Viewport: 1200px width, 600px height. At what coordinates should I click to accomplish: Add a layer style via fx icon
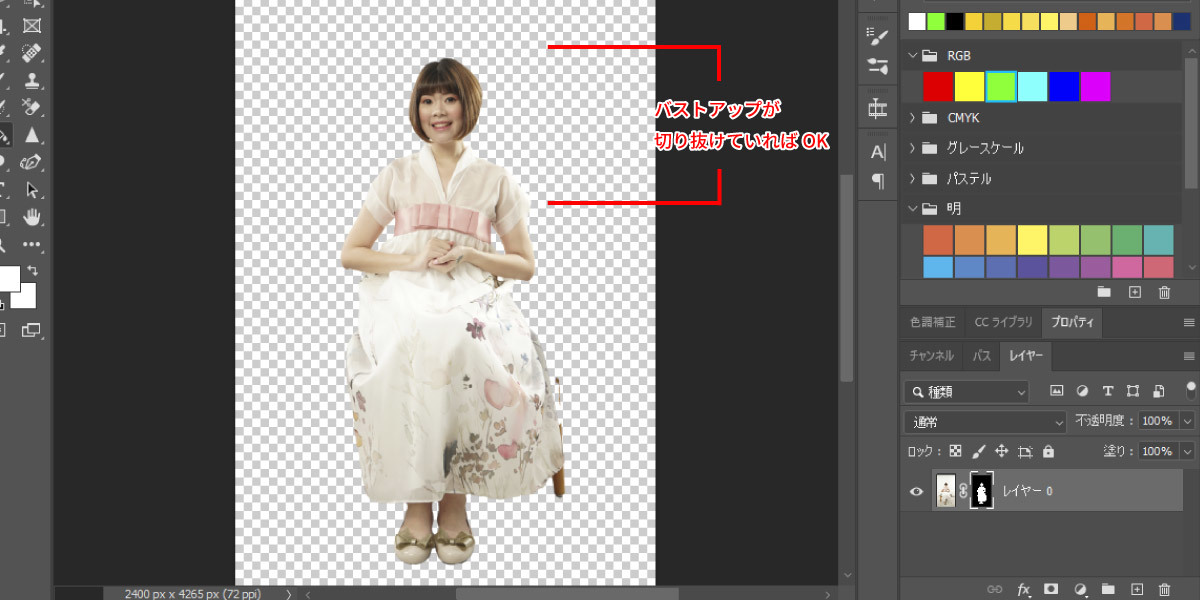[1023, 590]
